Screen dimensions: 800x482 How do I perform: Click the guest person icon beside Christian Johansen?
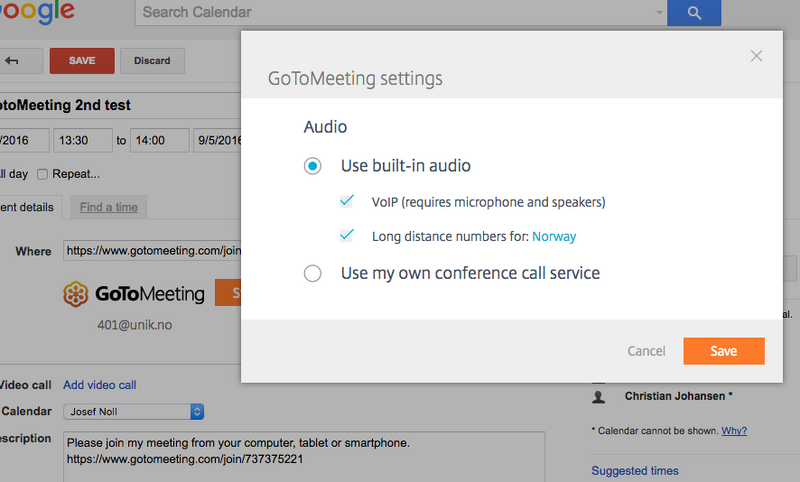(598, 397)
